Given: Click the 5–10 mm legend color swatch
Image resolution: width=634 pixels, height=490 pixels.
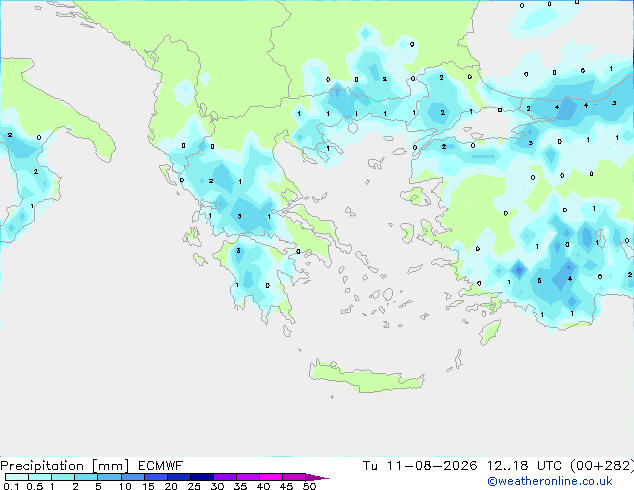Looking at the screenshot, I should pyautogui.click(x=109, y=477).
